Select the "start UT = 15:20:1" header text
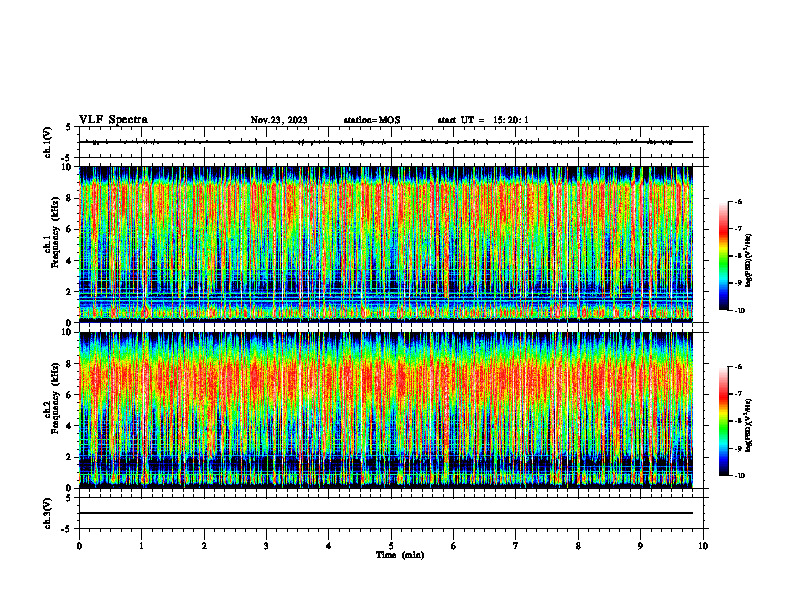Screen dimensions: 792x612 pyautogui.click(x=483, y=120)
